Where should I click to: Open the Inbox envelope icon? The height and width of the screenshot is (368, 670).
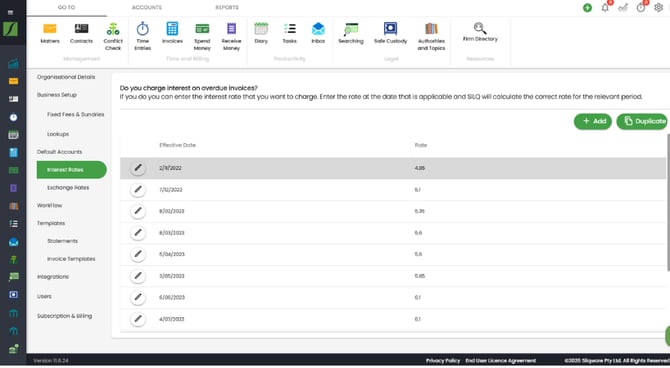(318, 33)
